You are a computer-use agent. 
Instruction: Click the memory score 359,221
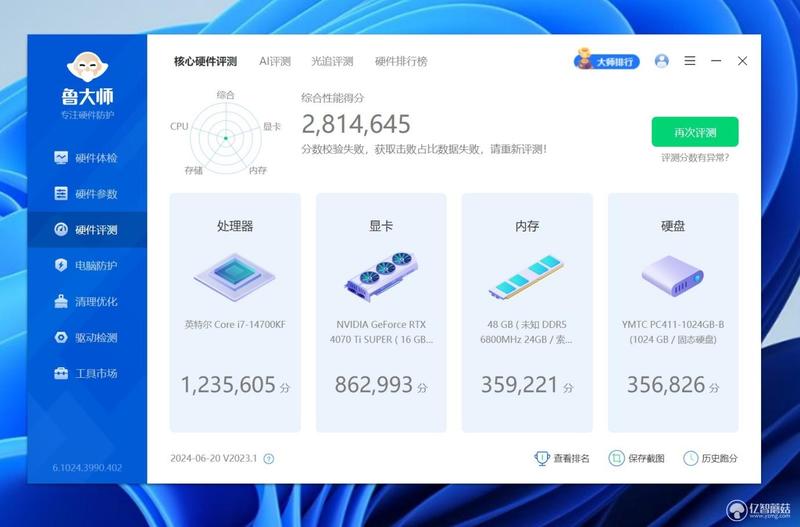coord(519,385)
